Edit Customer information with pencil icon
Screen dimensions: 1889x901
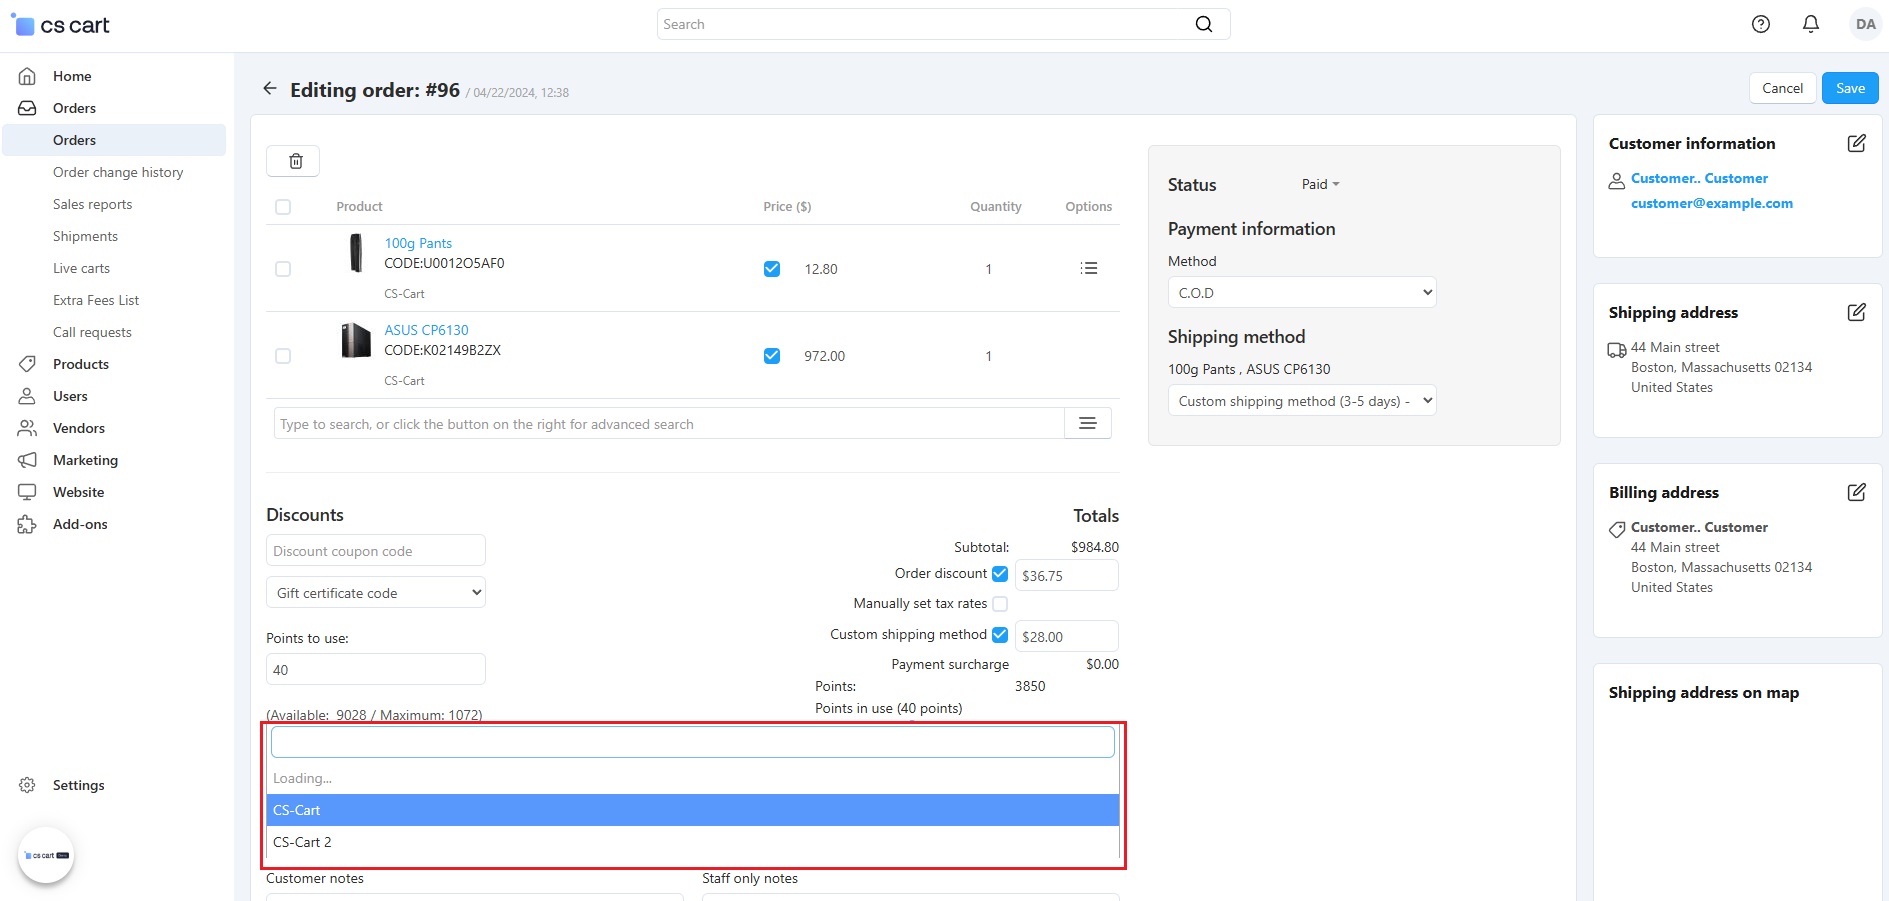click(1856, 143)
